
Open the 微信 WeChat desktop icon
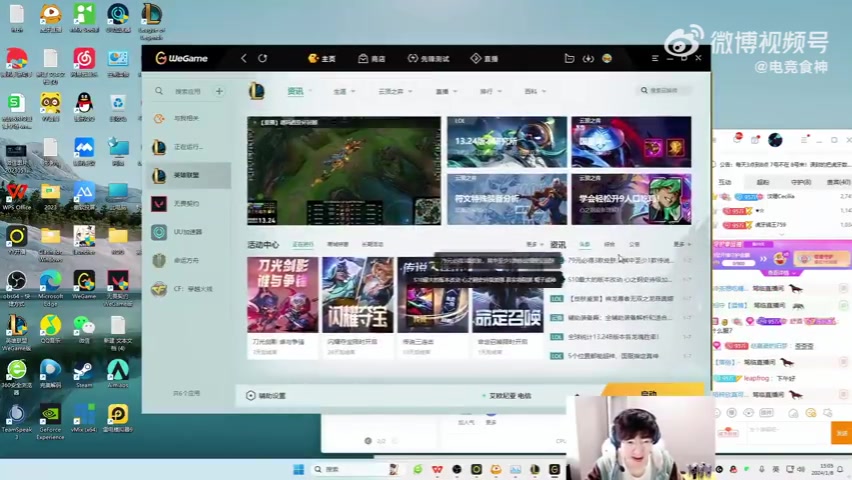pos(84,329)
